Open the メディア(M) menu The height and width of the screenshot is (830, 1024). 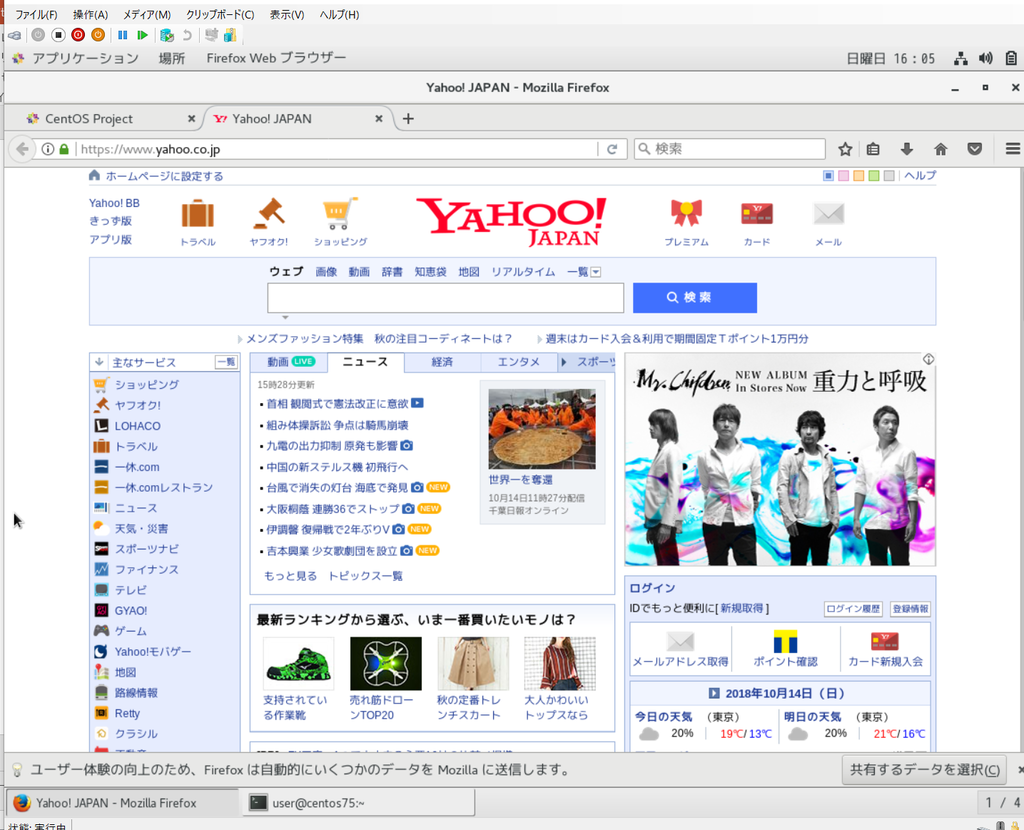[147, 14]
